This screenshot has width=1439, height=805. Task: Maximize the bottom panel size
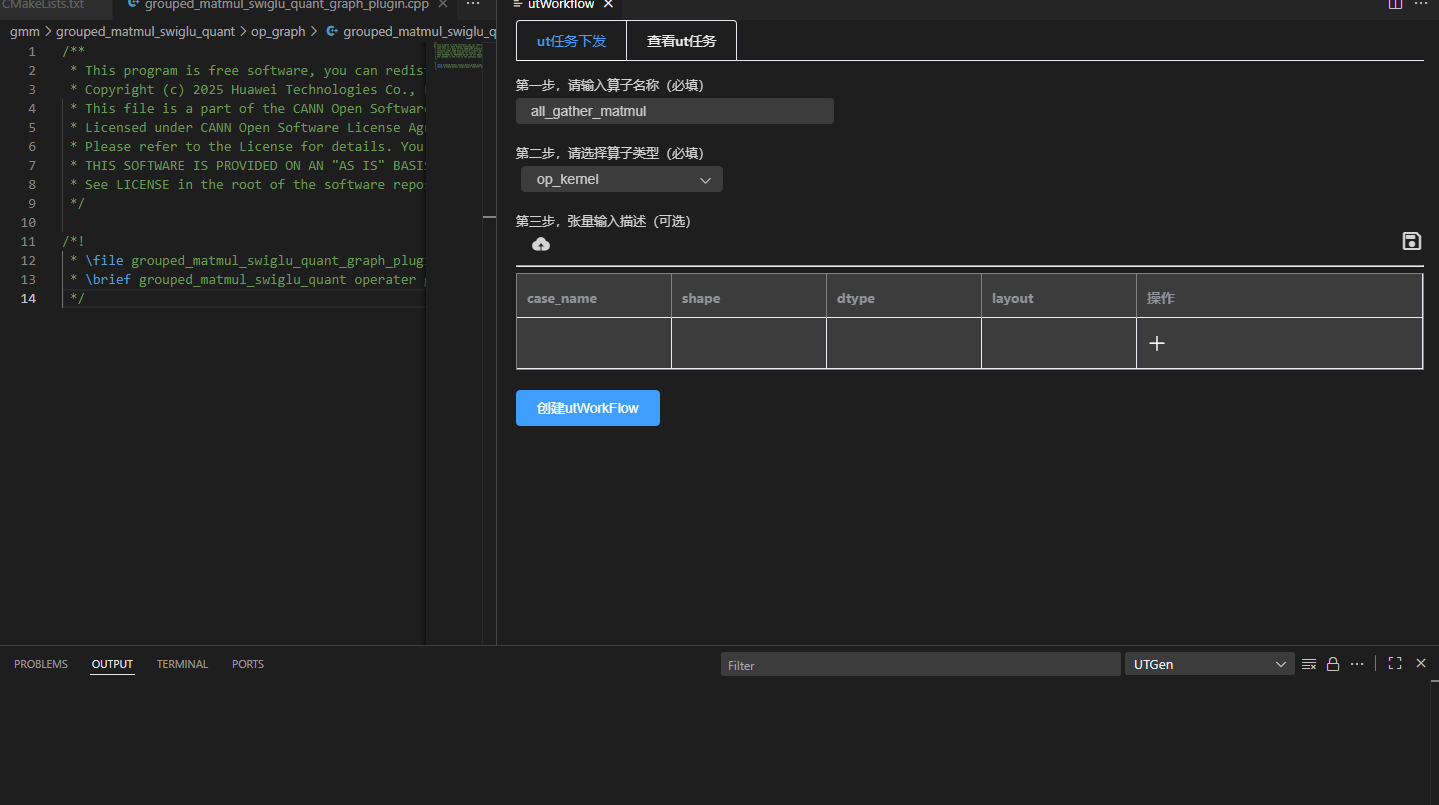pyautogui.click(x=1395, y=663)
